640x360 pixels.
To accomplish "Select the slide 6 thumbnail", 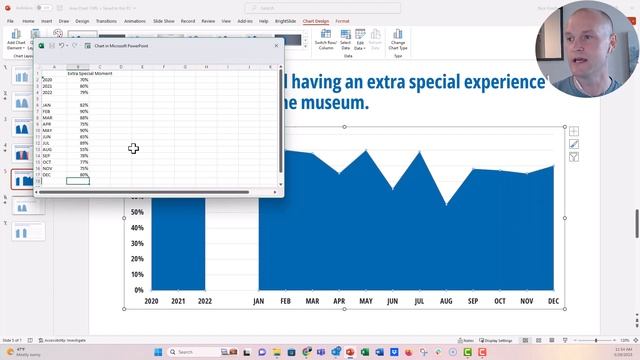I will click(x=28, y=206).
